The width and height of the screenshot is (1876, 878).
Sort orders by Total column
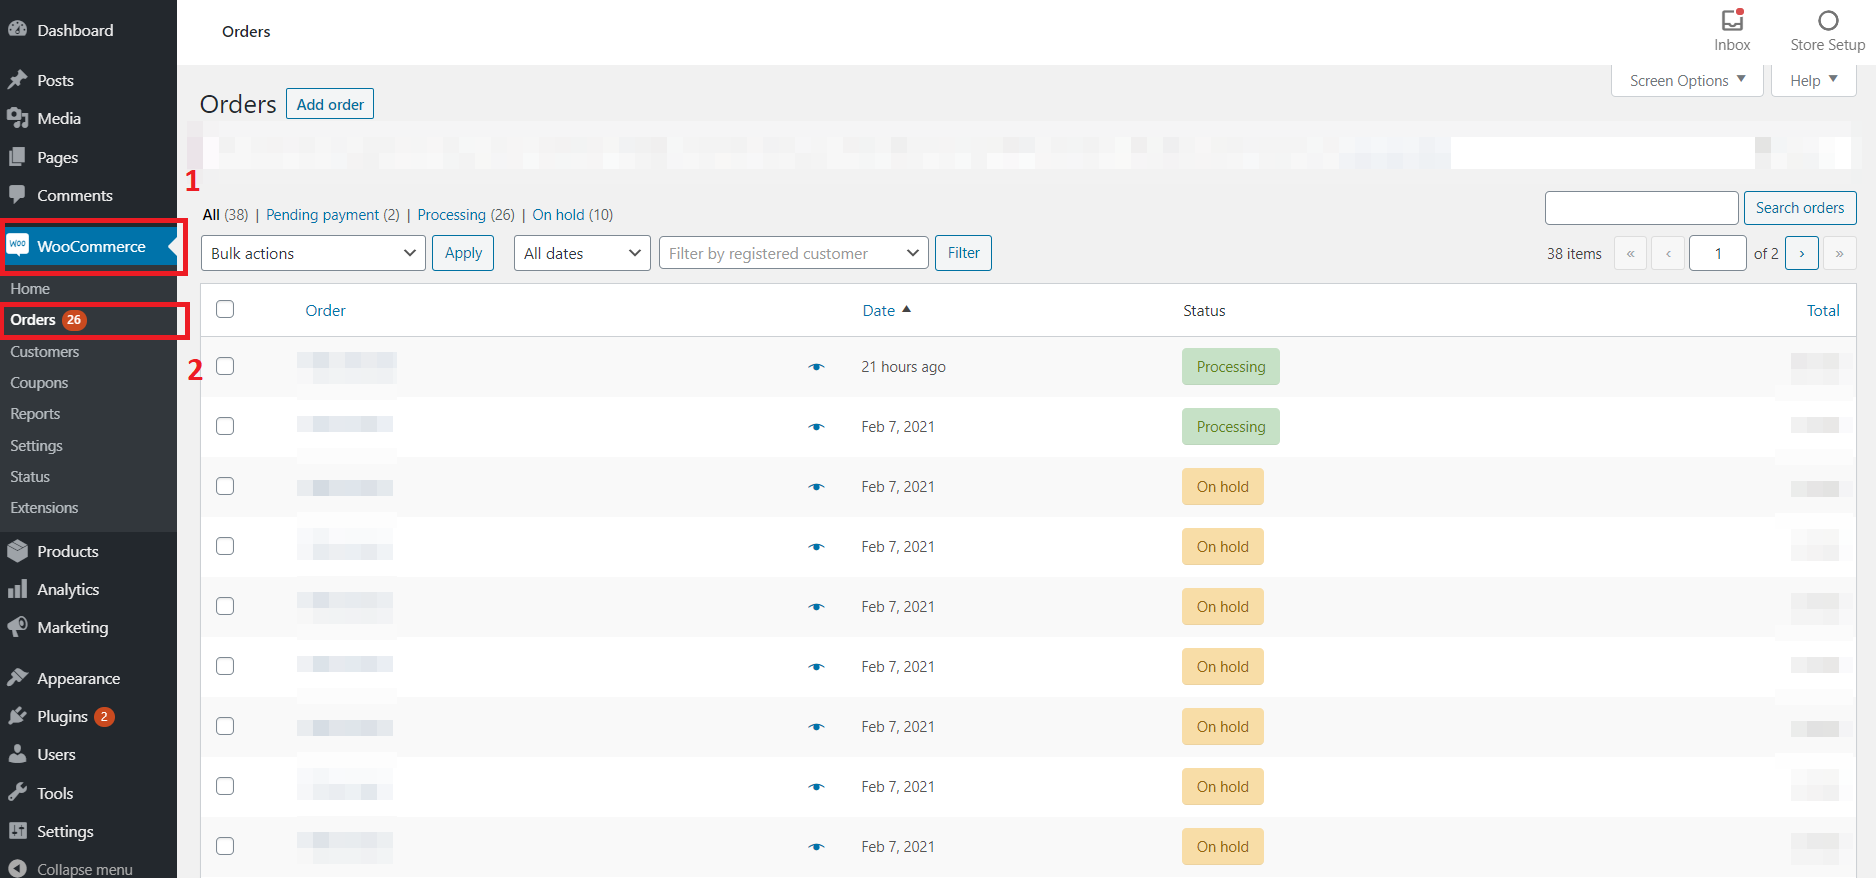(1823, 311)
